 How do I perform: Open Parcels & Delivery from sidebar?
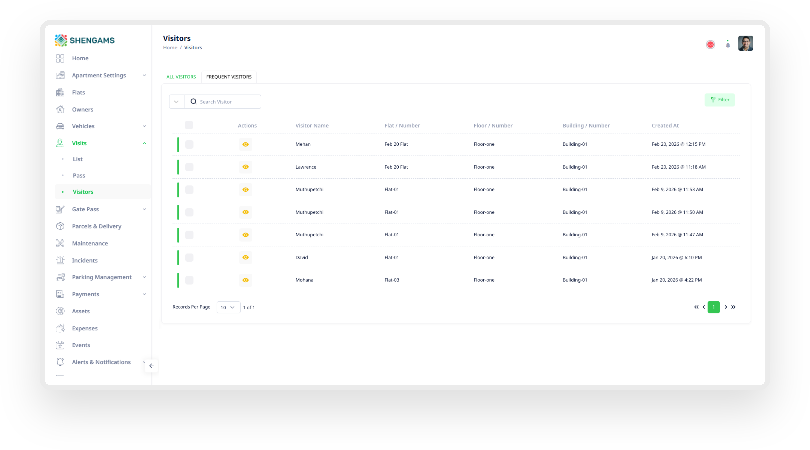coord(96,226)
